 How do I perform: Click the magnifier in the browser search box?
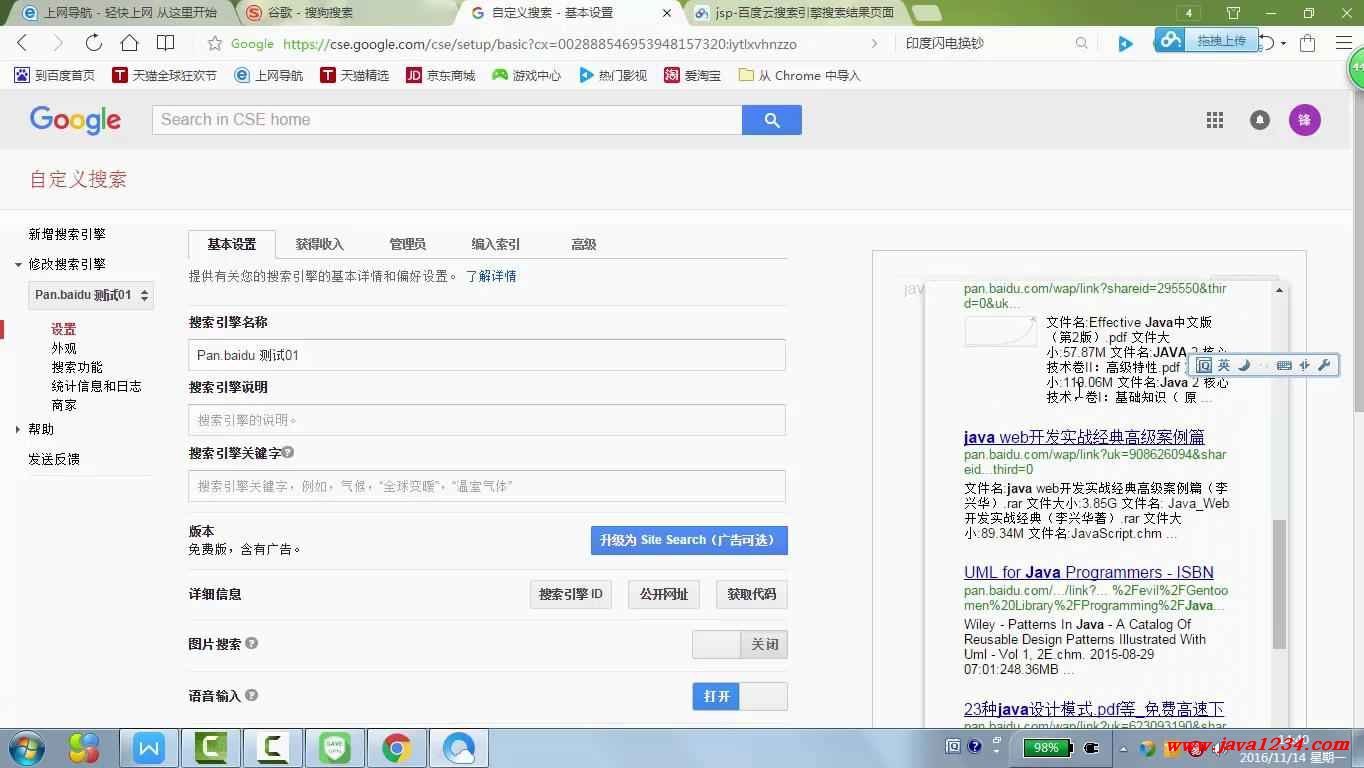[1081, 43]
